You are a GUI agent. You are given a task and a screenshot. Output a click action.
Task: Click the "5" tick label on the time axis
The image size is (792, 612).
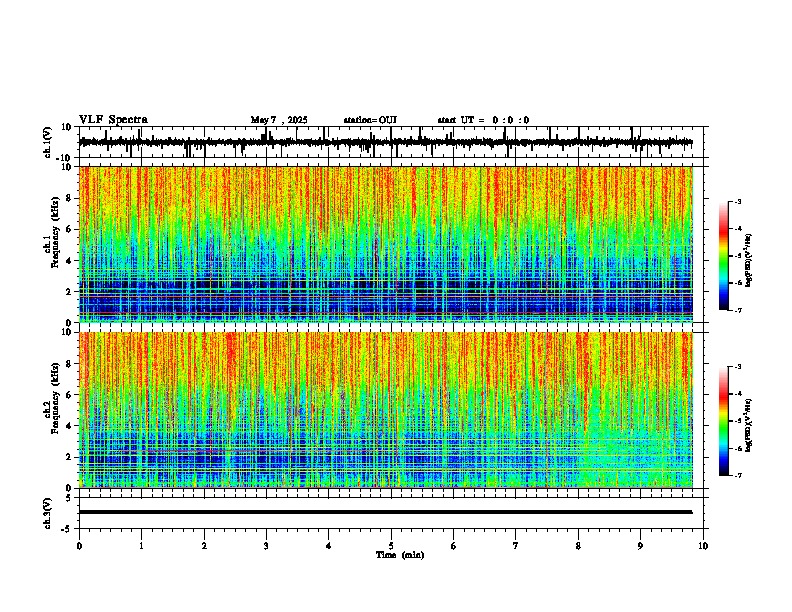(391, 546)
